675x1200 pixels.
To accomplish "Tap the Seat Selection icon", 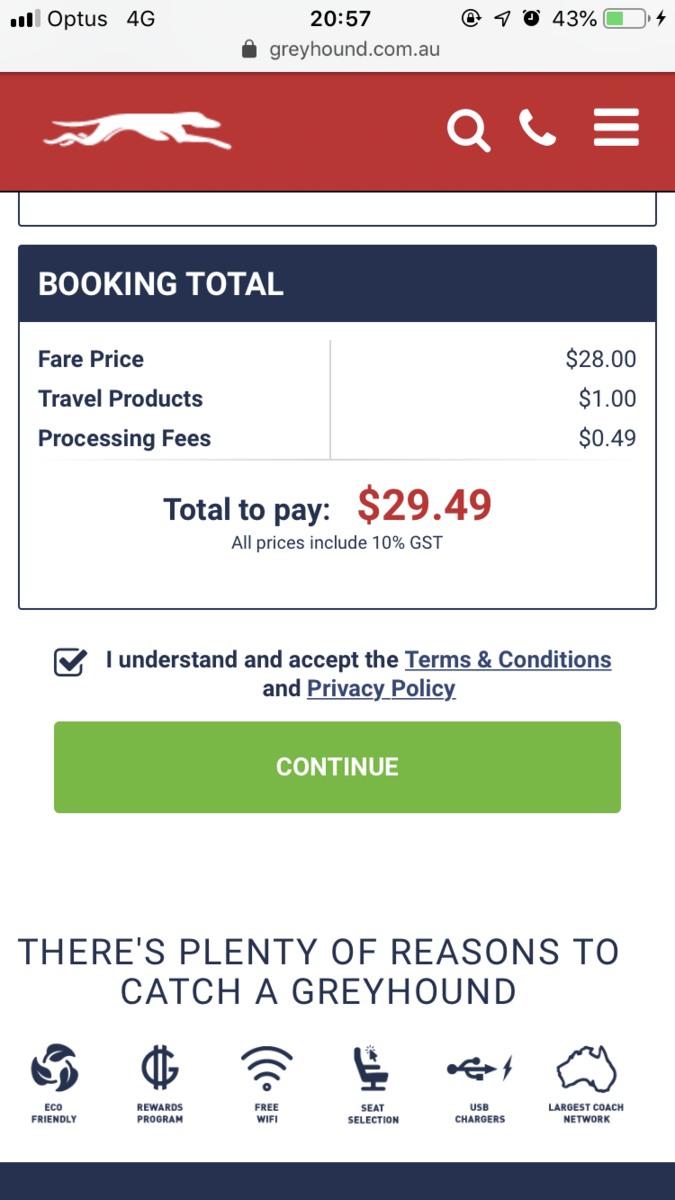I will [373, 1083].
